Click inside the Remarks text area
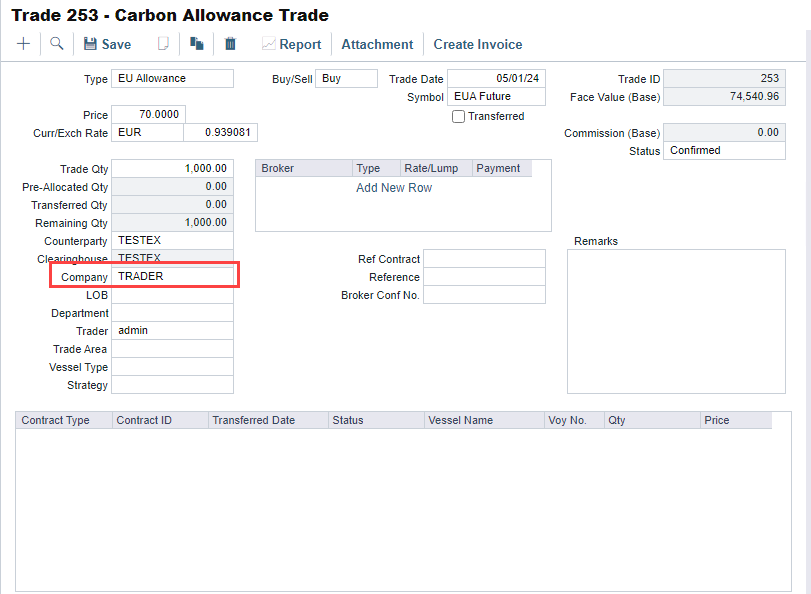 click(675, 320)
